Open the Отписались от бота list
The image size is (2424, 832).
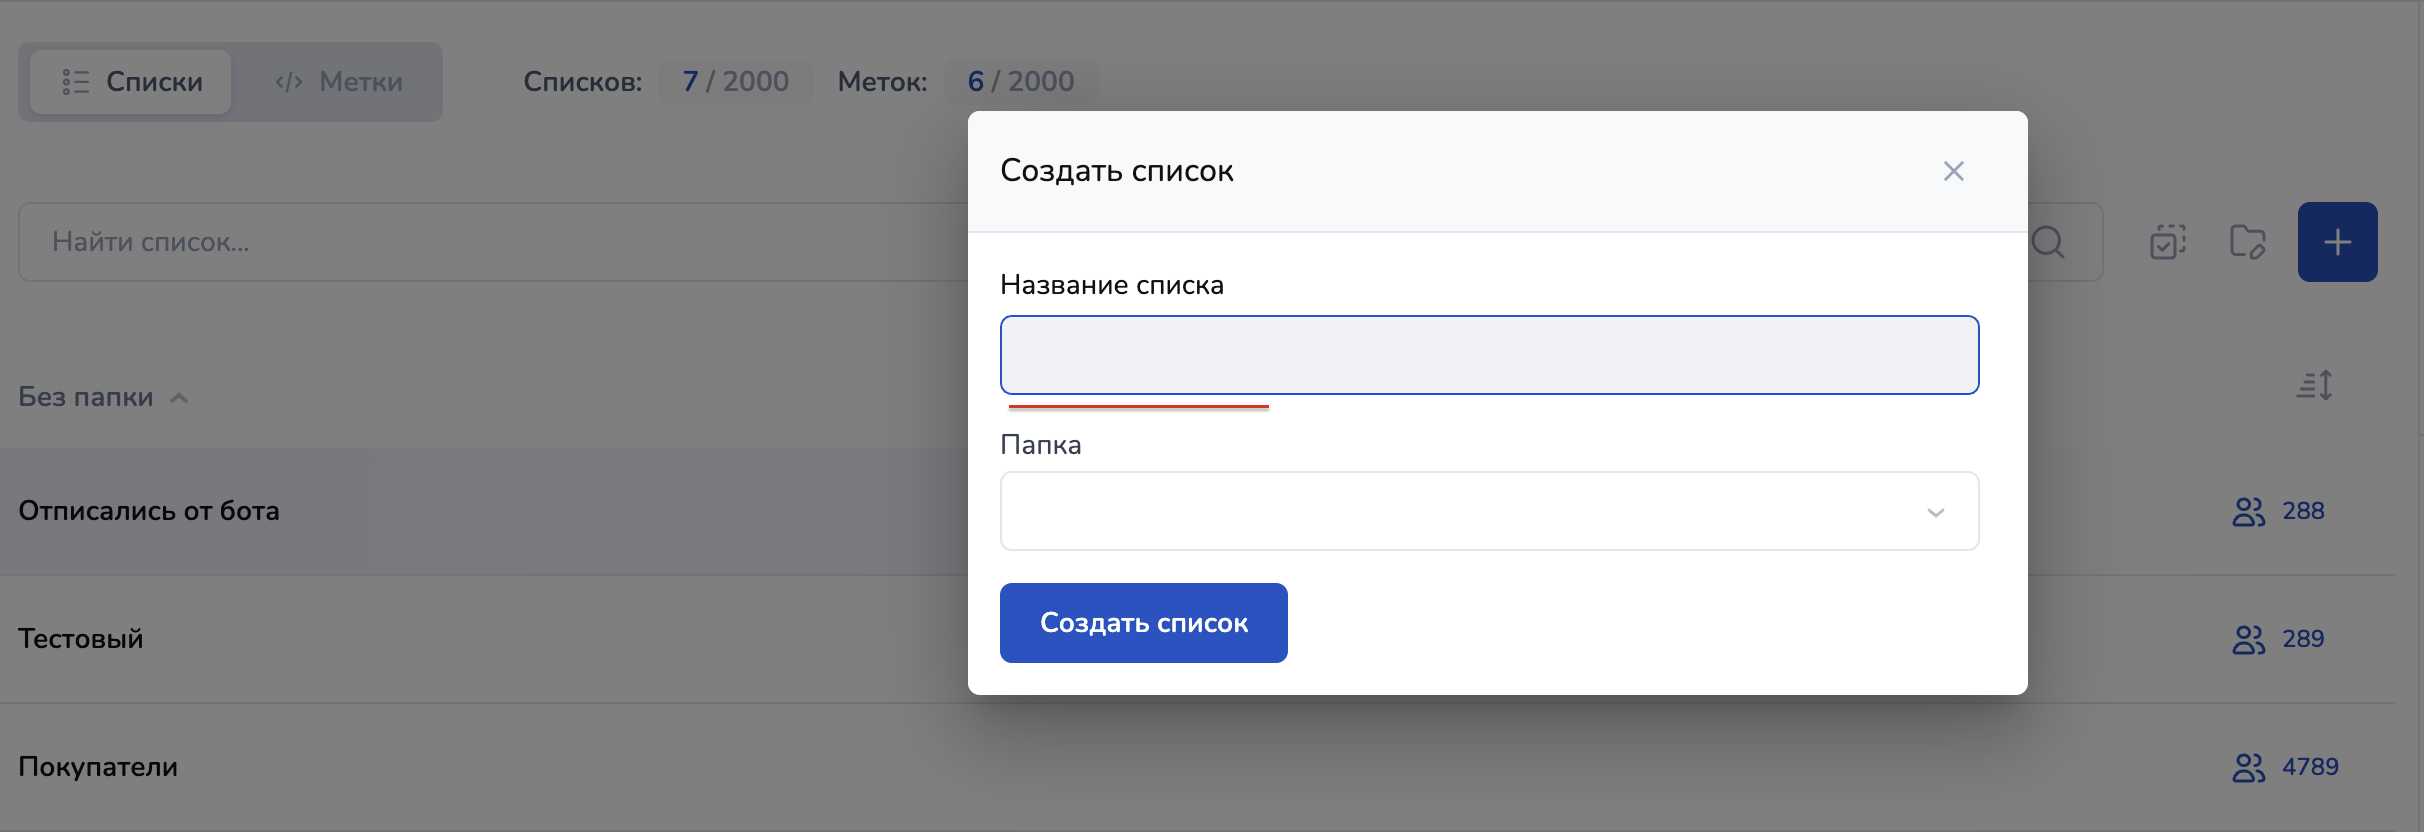tap(149, 511)
